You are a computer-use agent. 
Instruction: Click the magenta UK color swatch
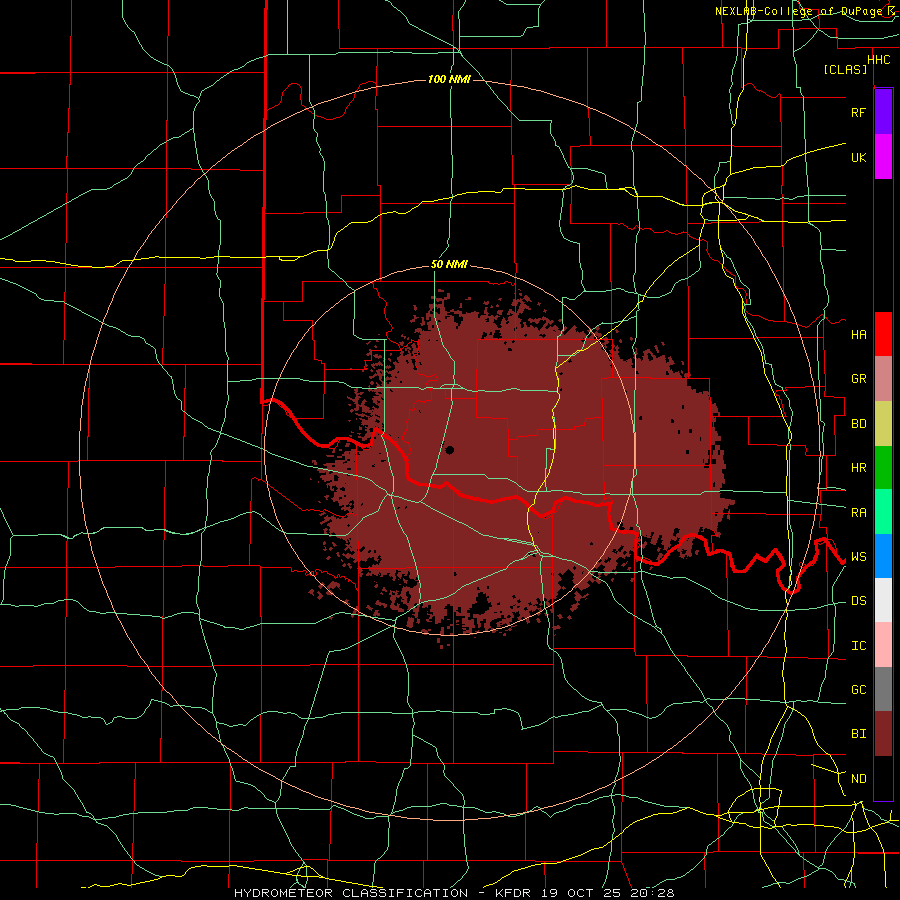click(883, 157)
